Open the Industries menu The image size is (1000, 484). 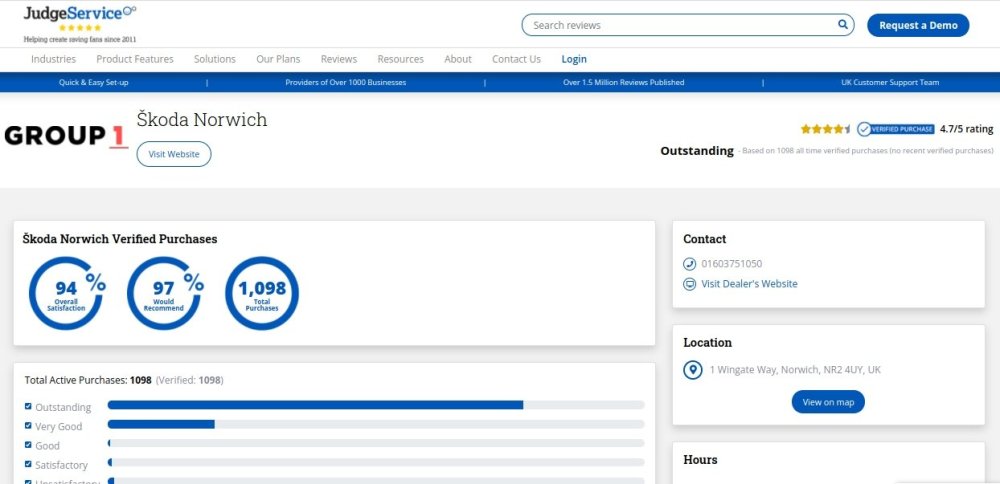point(54,59)
